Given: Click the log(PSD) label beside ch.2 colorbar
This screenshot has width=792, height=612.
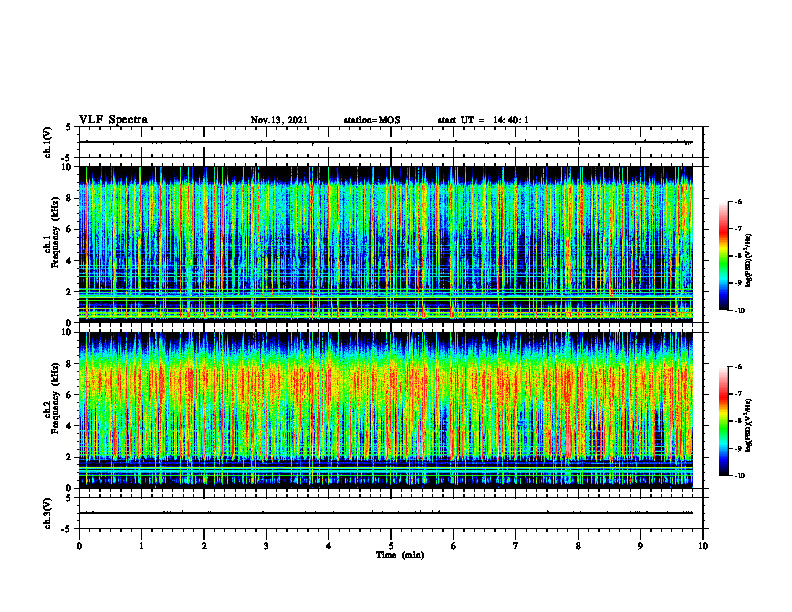Looking at the screenshot, I should 749,426.
